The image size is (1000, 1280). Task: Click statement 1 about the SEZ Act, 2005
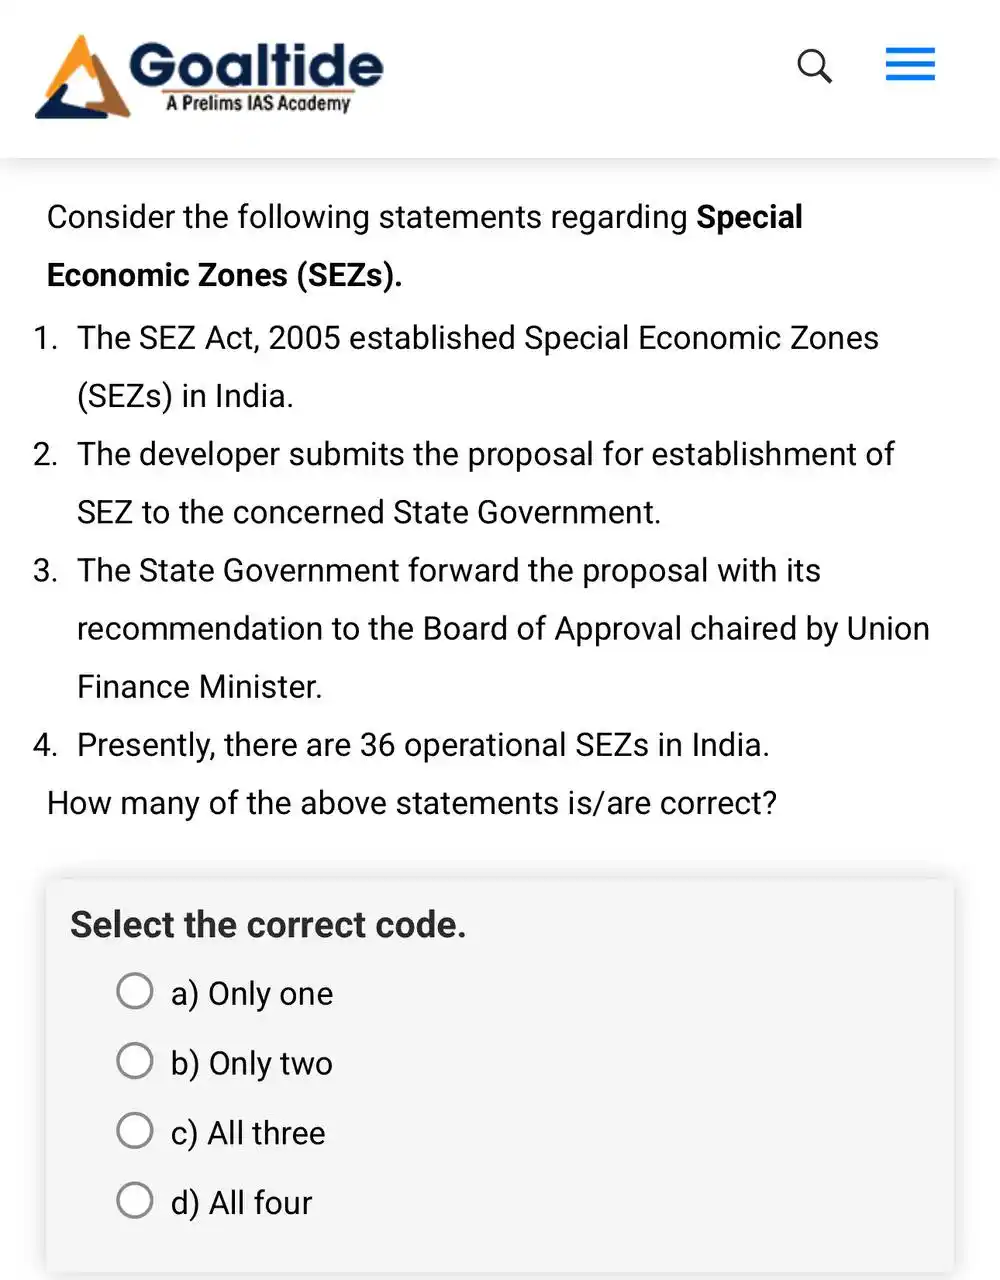pos(456,367)
